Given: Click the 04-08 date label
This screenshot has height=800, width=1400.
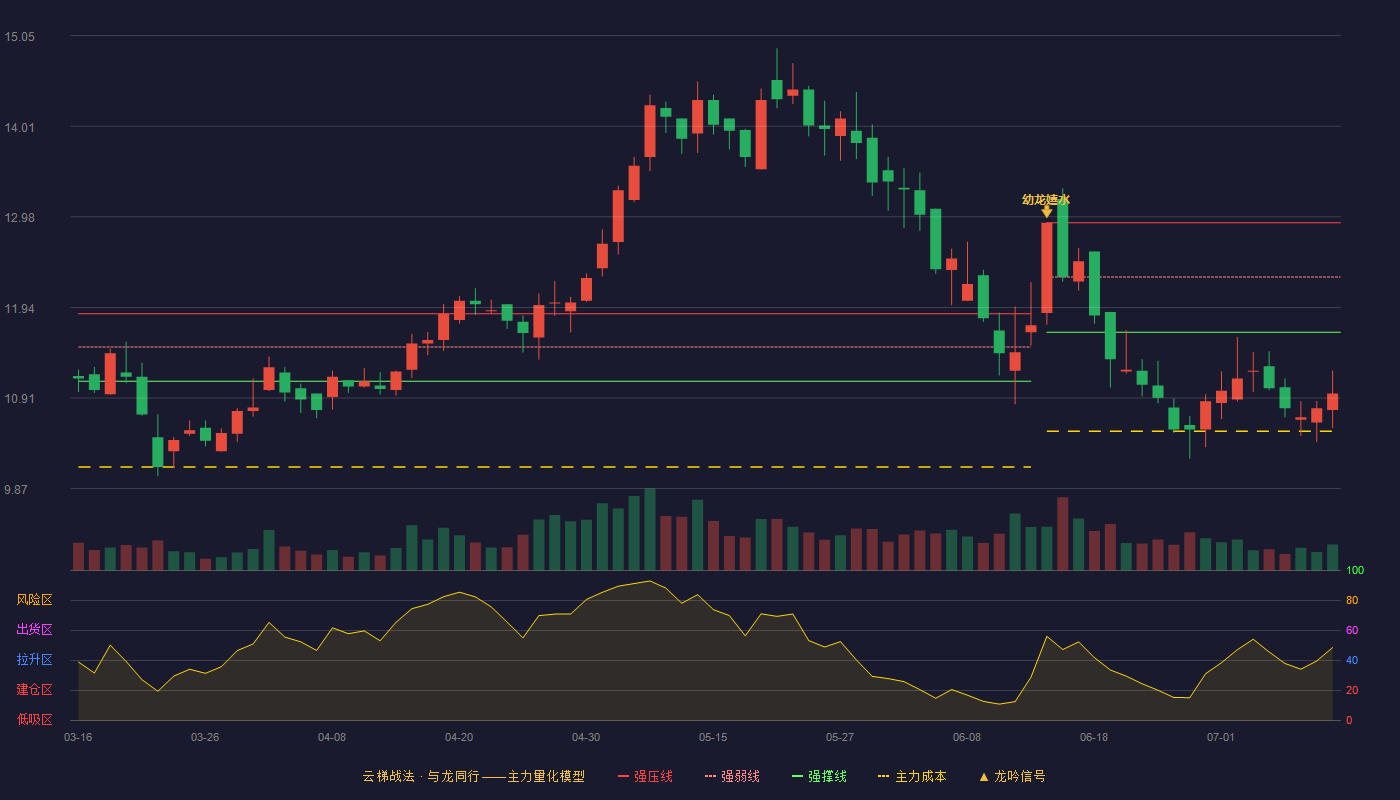Looking at the screenshot, I should point(332,737).
